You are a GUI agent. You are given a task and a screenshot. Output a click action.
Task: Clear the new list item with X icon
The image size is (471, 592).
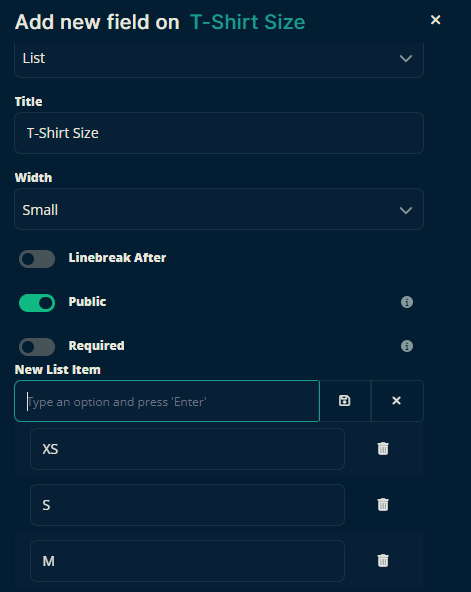click(397, 401)
